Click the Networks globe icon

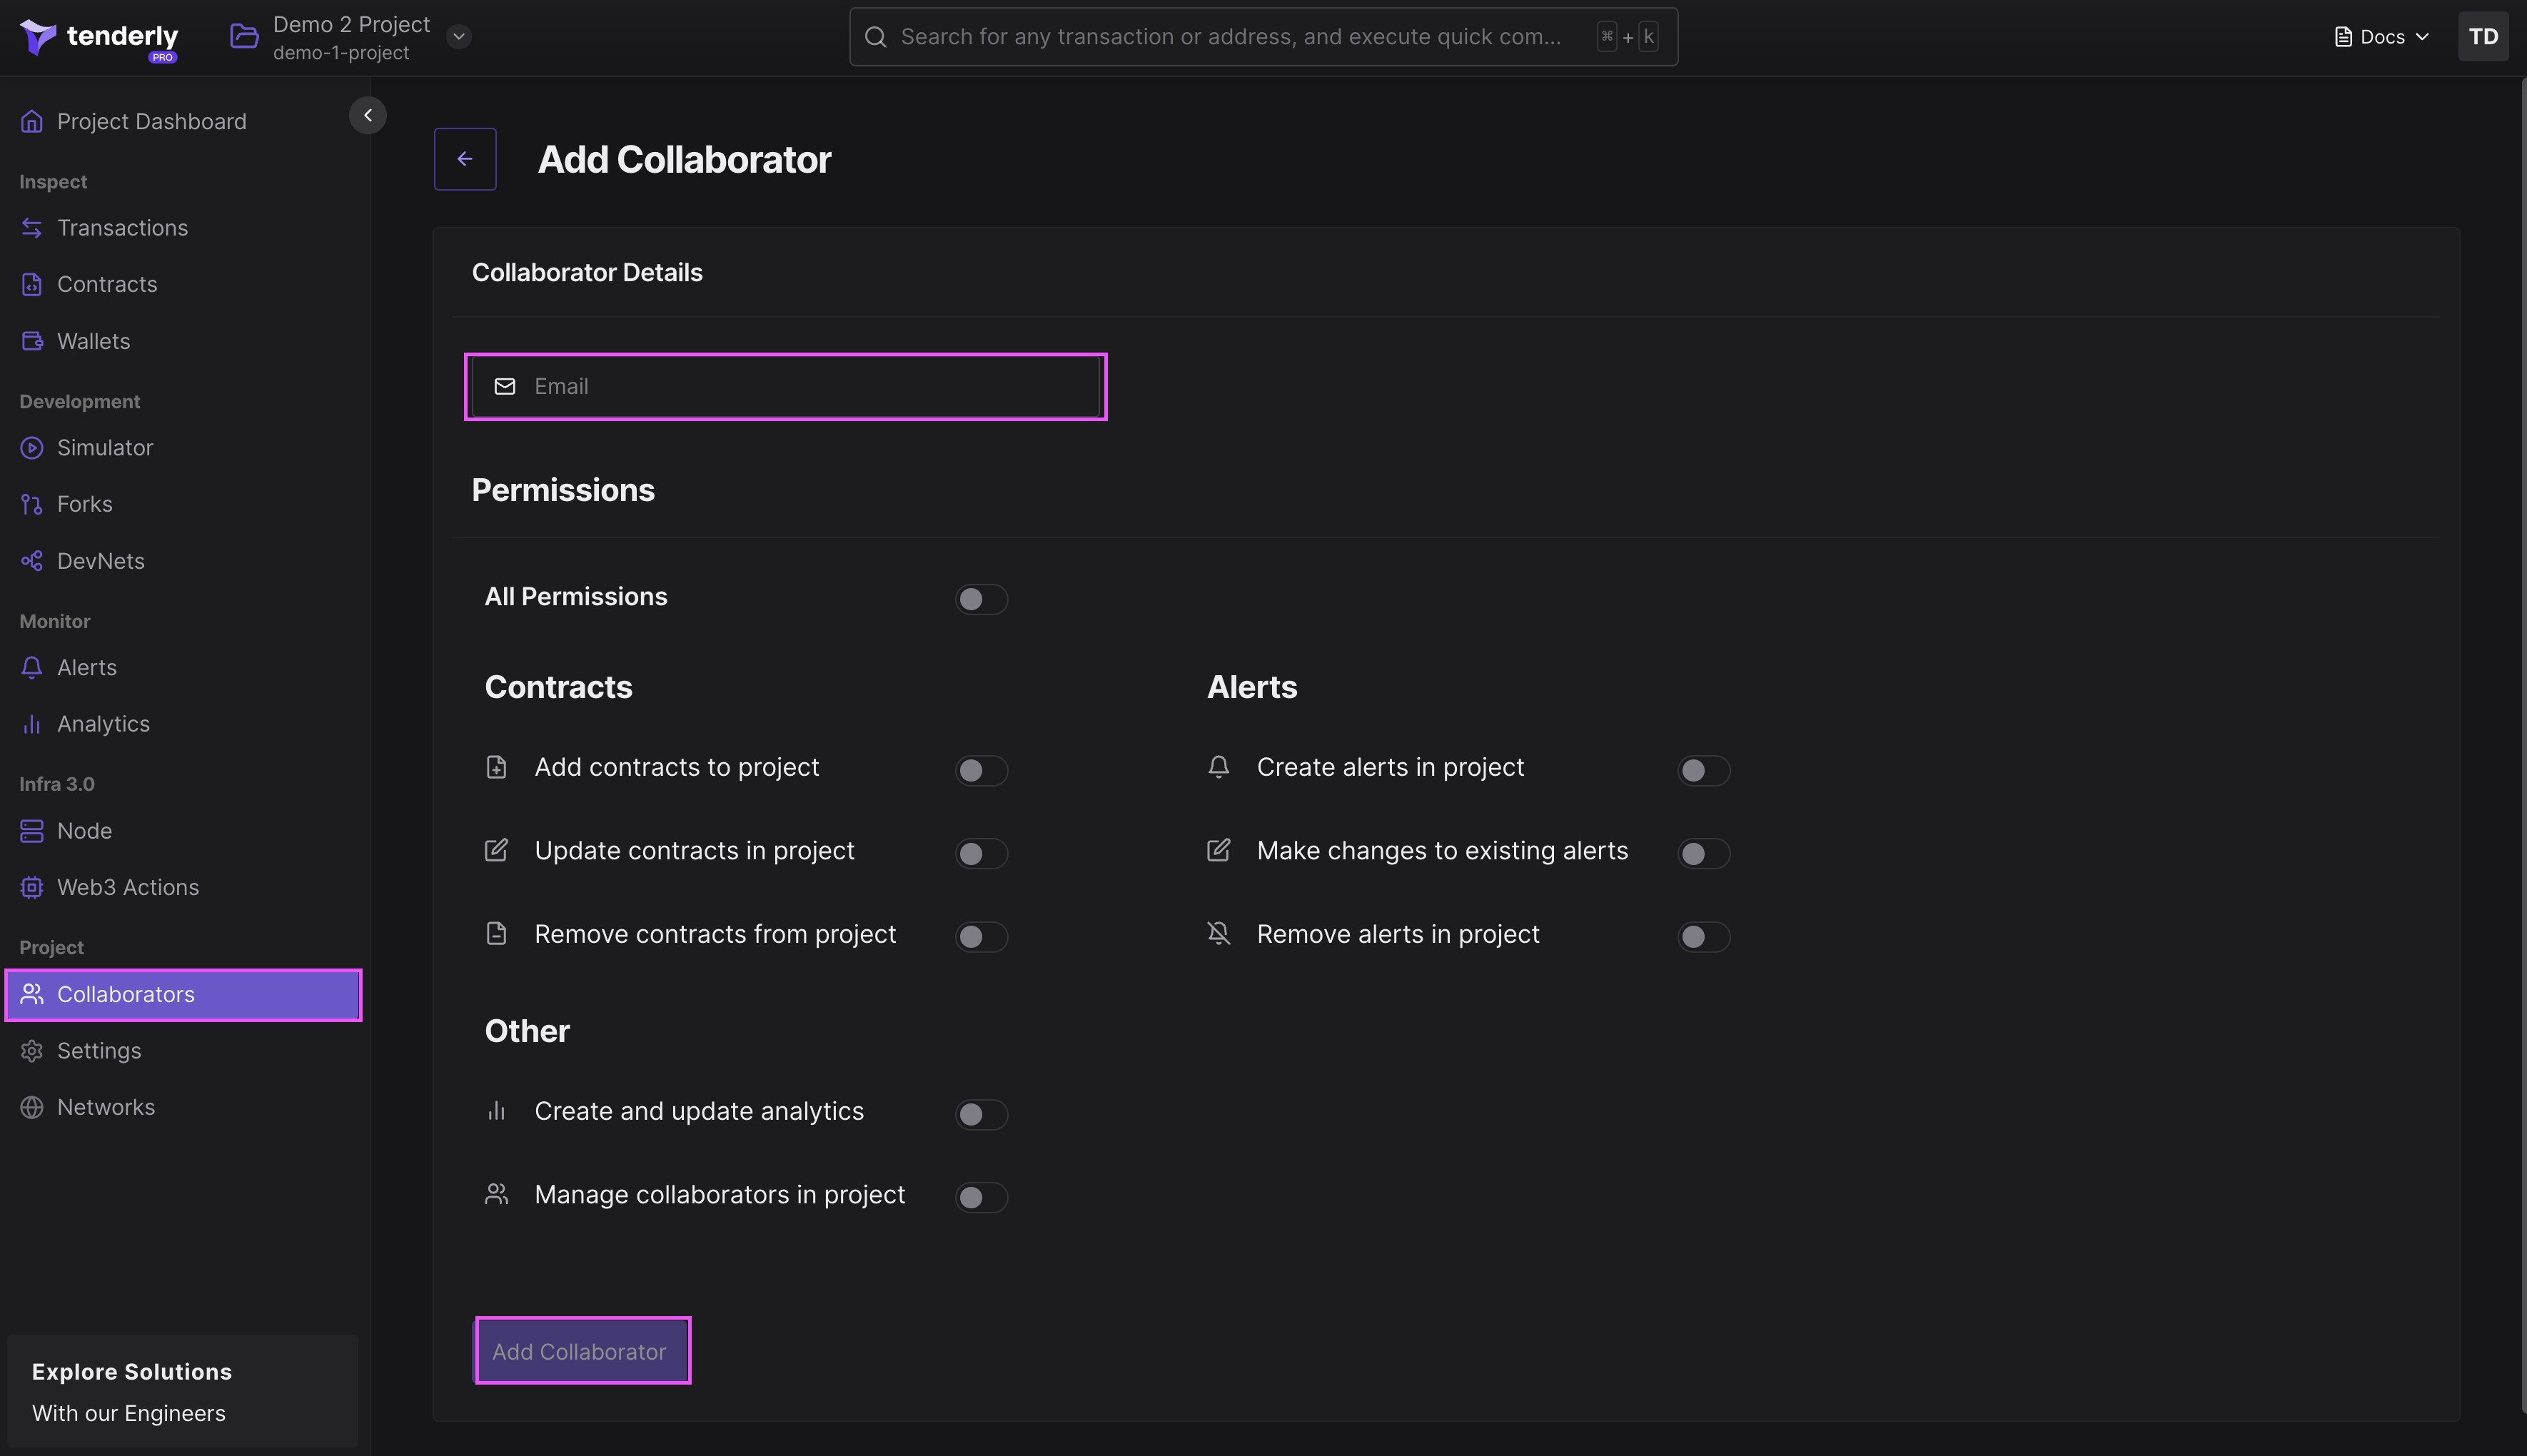point(32,1107)
